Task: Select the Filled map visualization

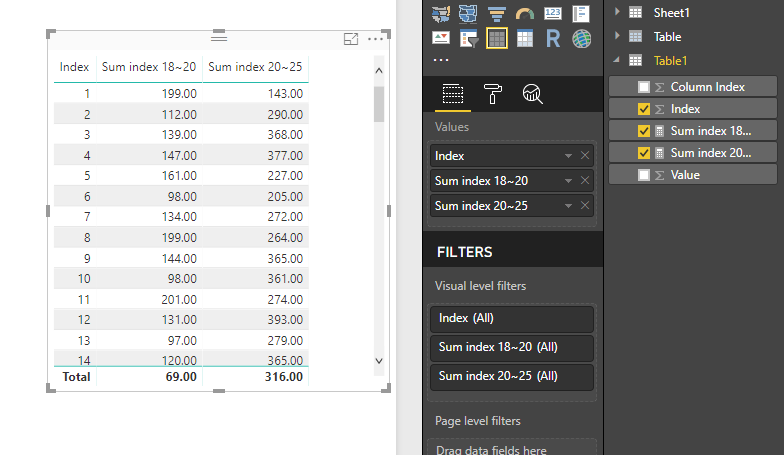Action: tap(440, 14)
